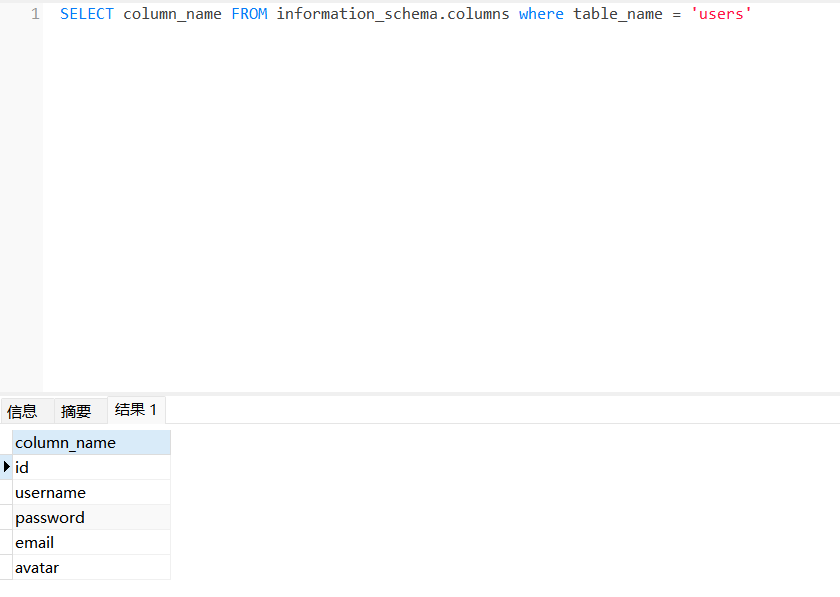Image resolution: width=840 pixels, height=597 pixels.
Task: Click the password result cell
Action: pos(91,517)
